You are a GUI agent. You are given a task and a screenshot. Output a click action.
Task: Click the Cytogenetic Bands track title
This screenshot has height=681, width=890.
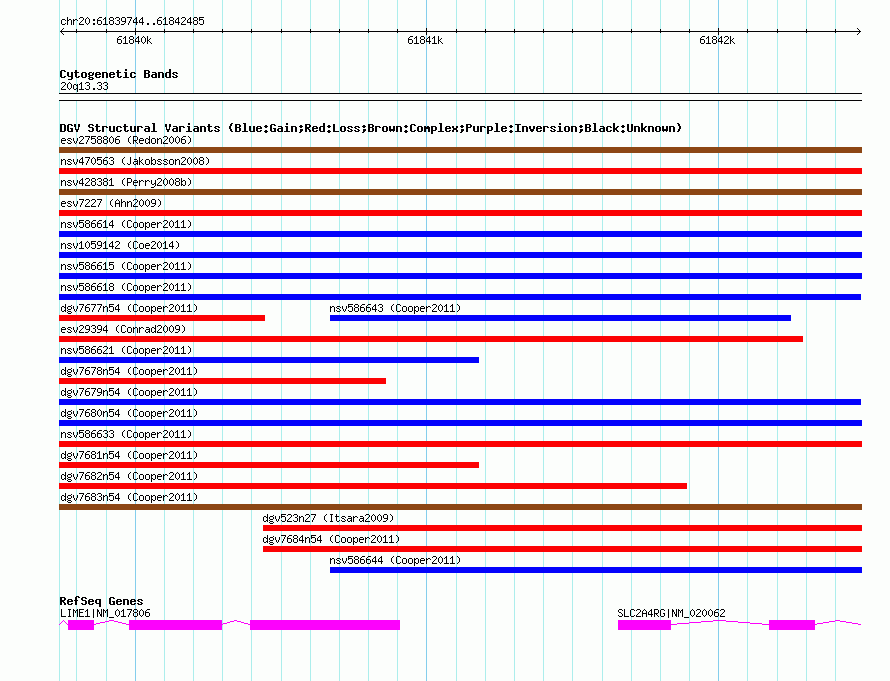click(119, 74)
